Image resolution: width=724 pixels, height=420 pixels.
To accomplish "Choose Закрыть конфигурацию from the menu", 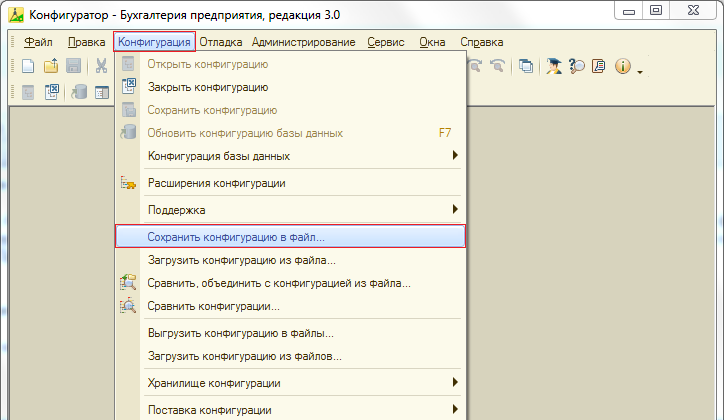I will click(290, 87).
